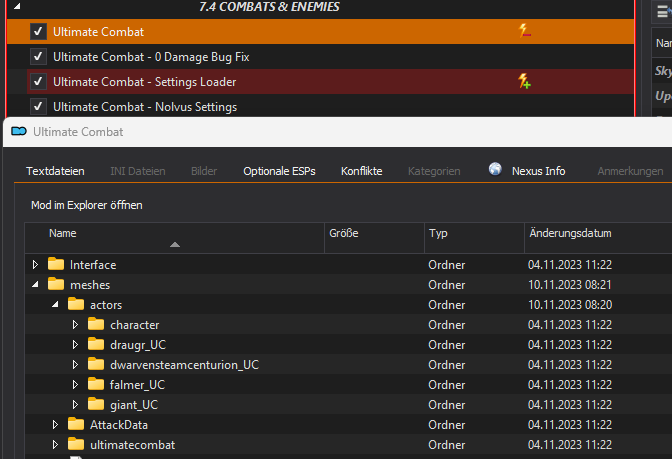Image resolution: width=672 pixels, height=459 pixels.
Task: Click the Interface folder icon
Action: tap(56, 264)
